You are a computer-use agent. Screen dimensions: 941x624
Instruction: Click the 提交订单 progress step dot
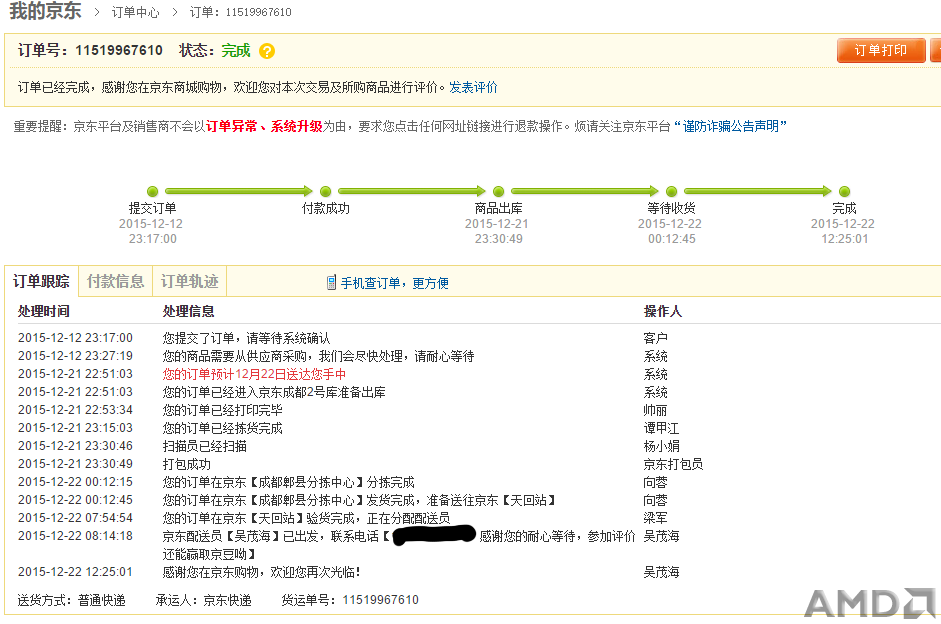[x=152, y=191]
